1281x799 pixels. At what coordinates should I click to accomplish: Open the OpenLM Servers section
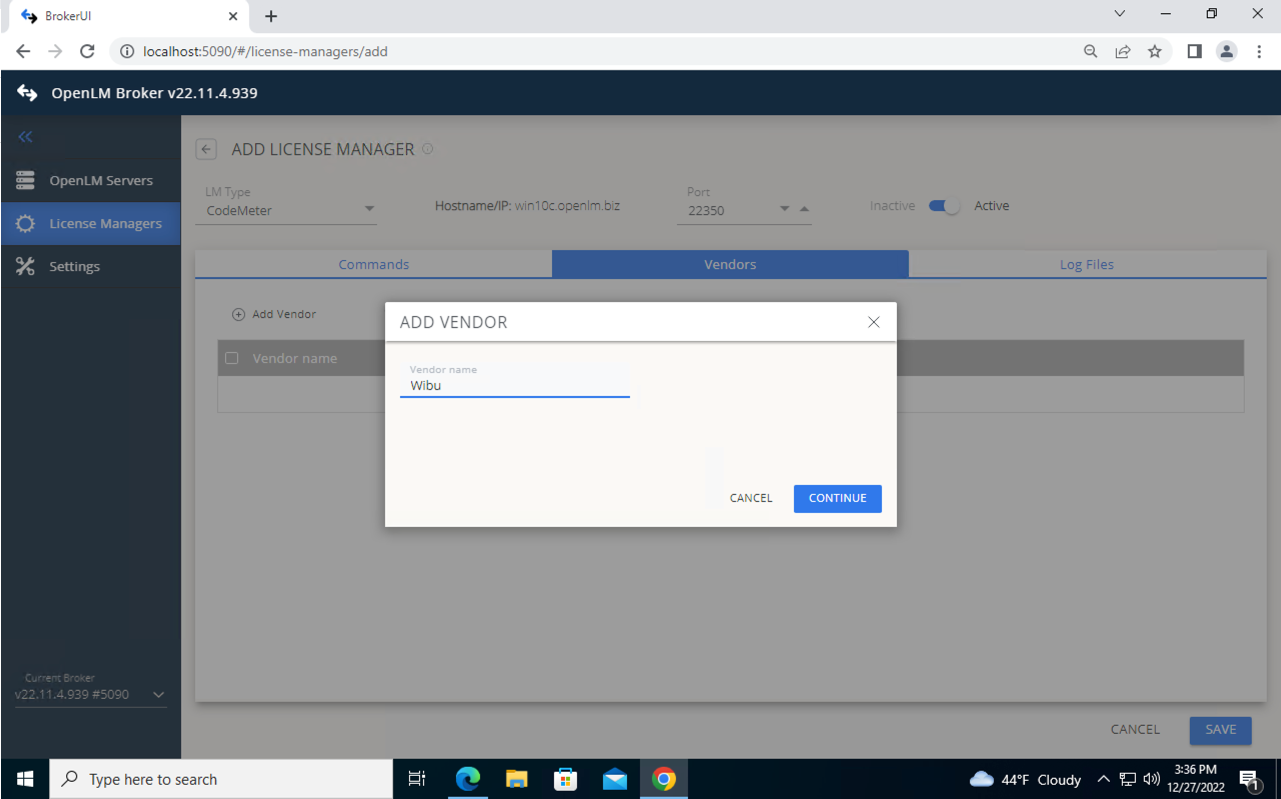coord(101,180)
